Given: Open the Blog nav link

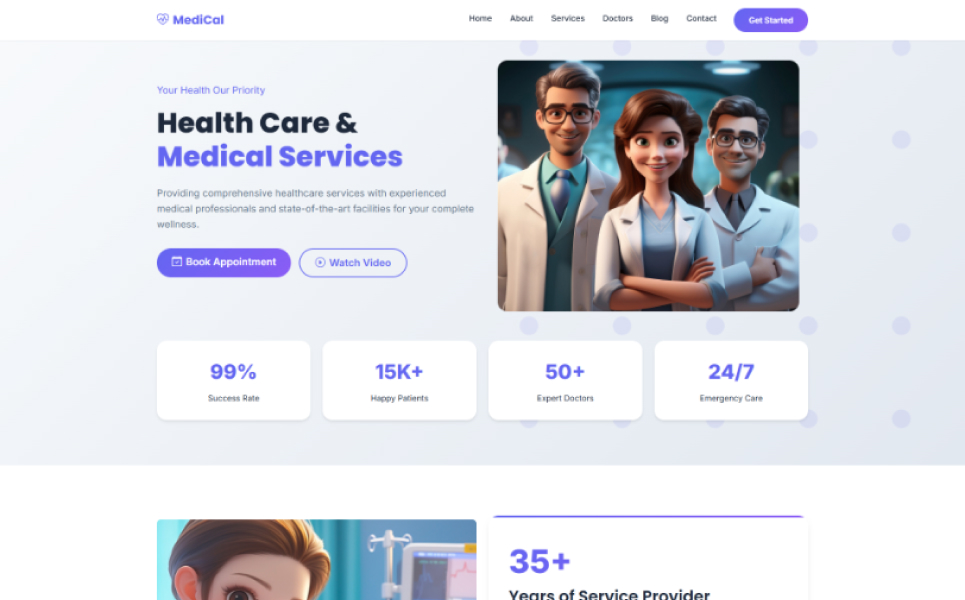Looking at the screenshot, I should [659, 18].
